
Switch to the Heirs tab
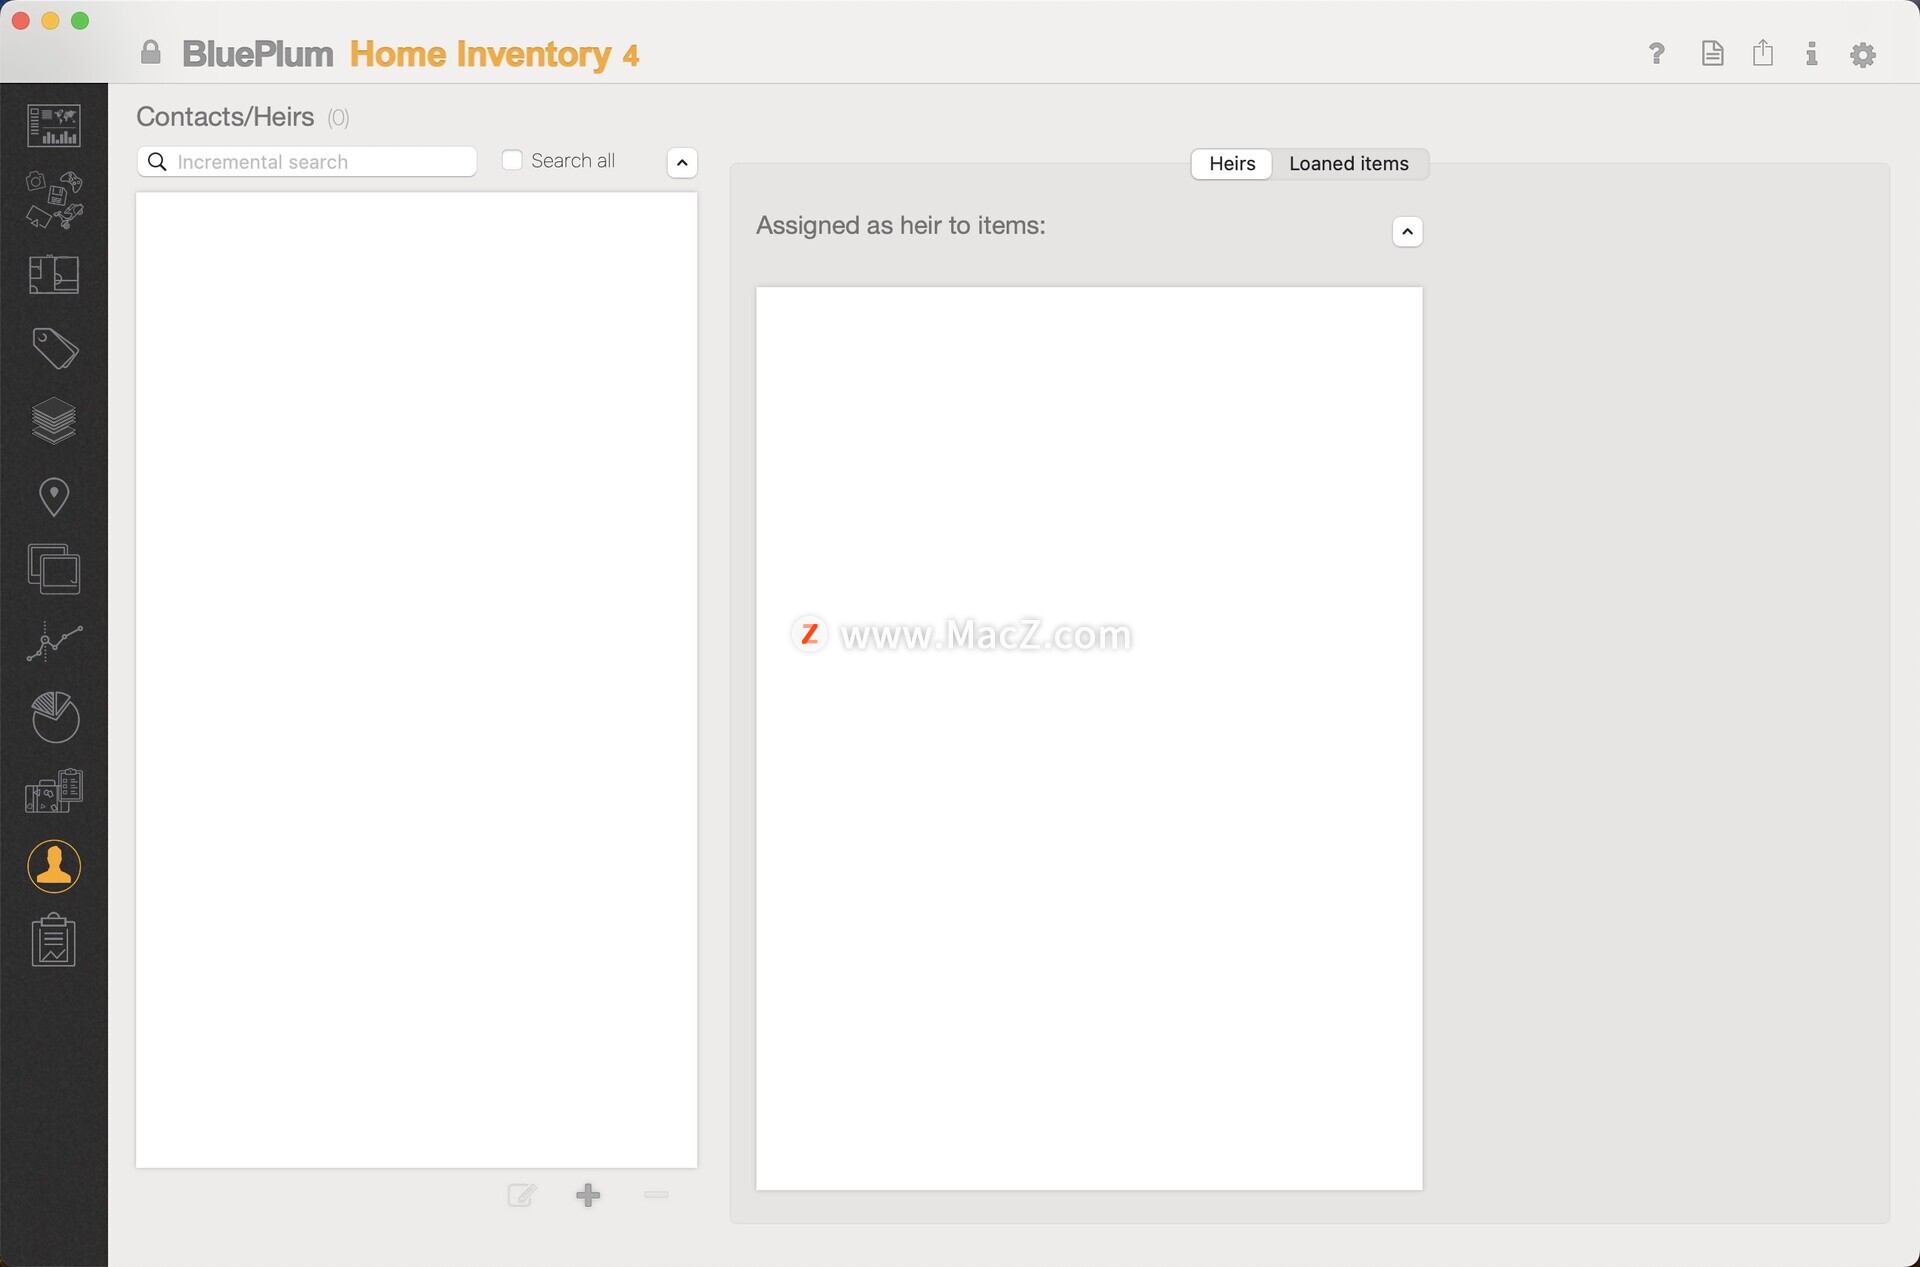pos(1232,164)
